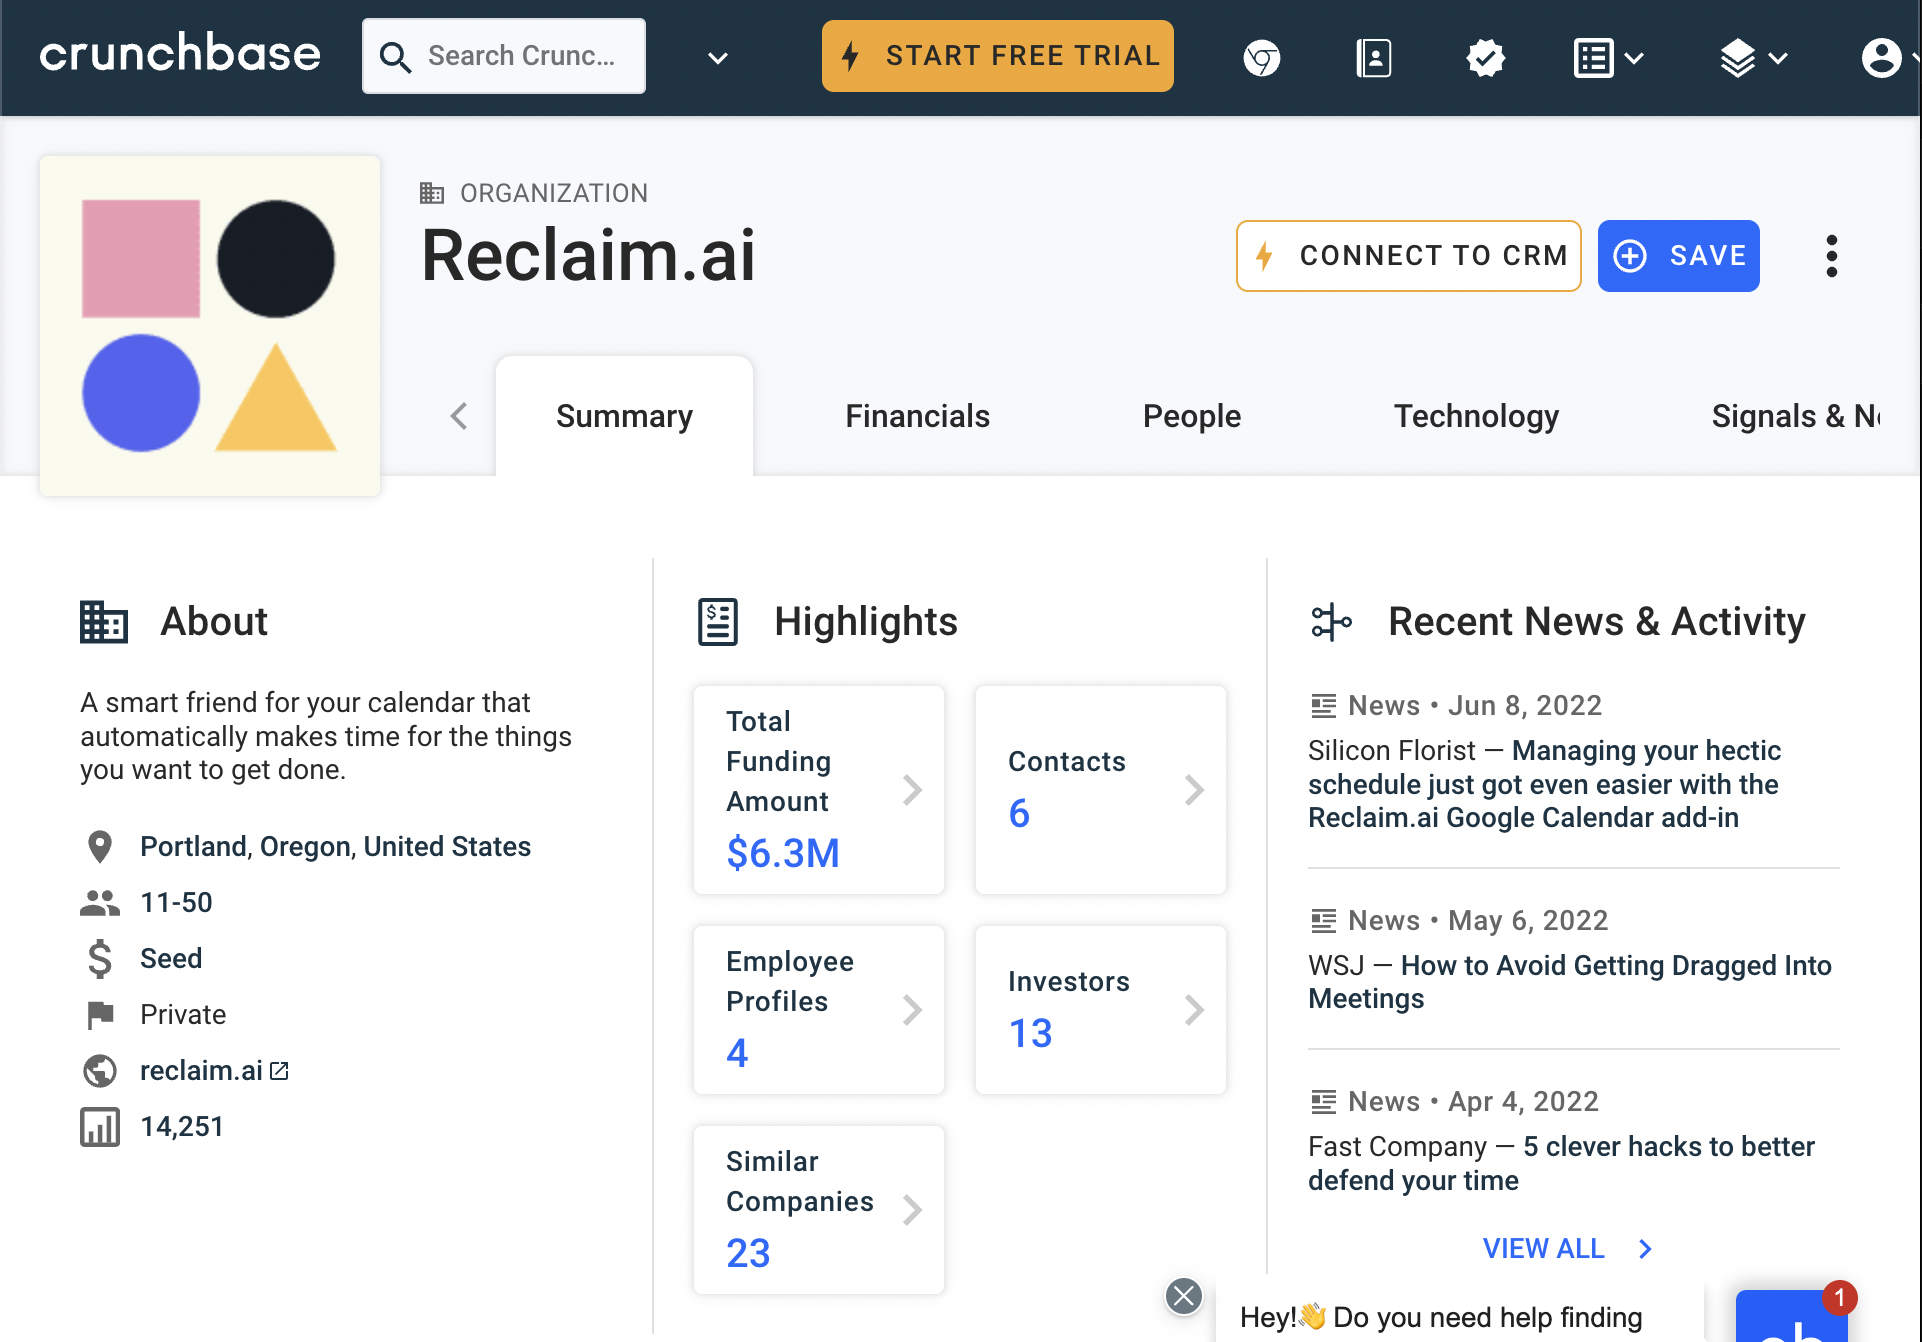1922x1342 pixels.
Task: Open WSJ How to Avoid Meetings article
Action: pos(1570,982)
